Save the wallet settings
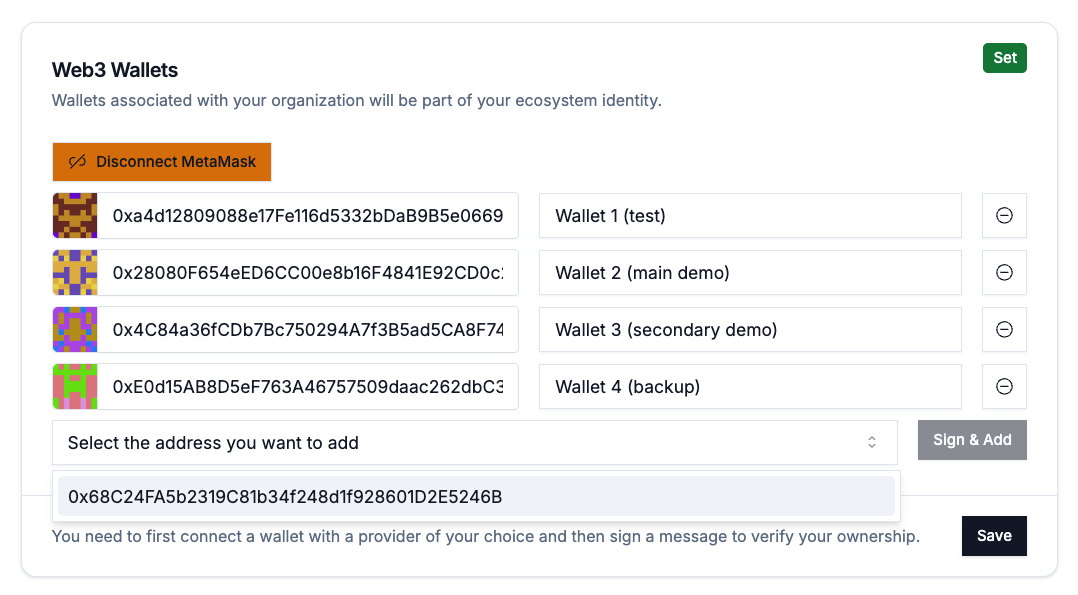Image resolution: width=1078 pixels, height=595 pixels. tap(994, 536)
